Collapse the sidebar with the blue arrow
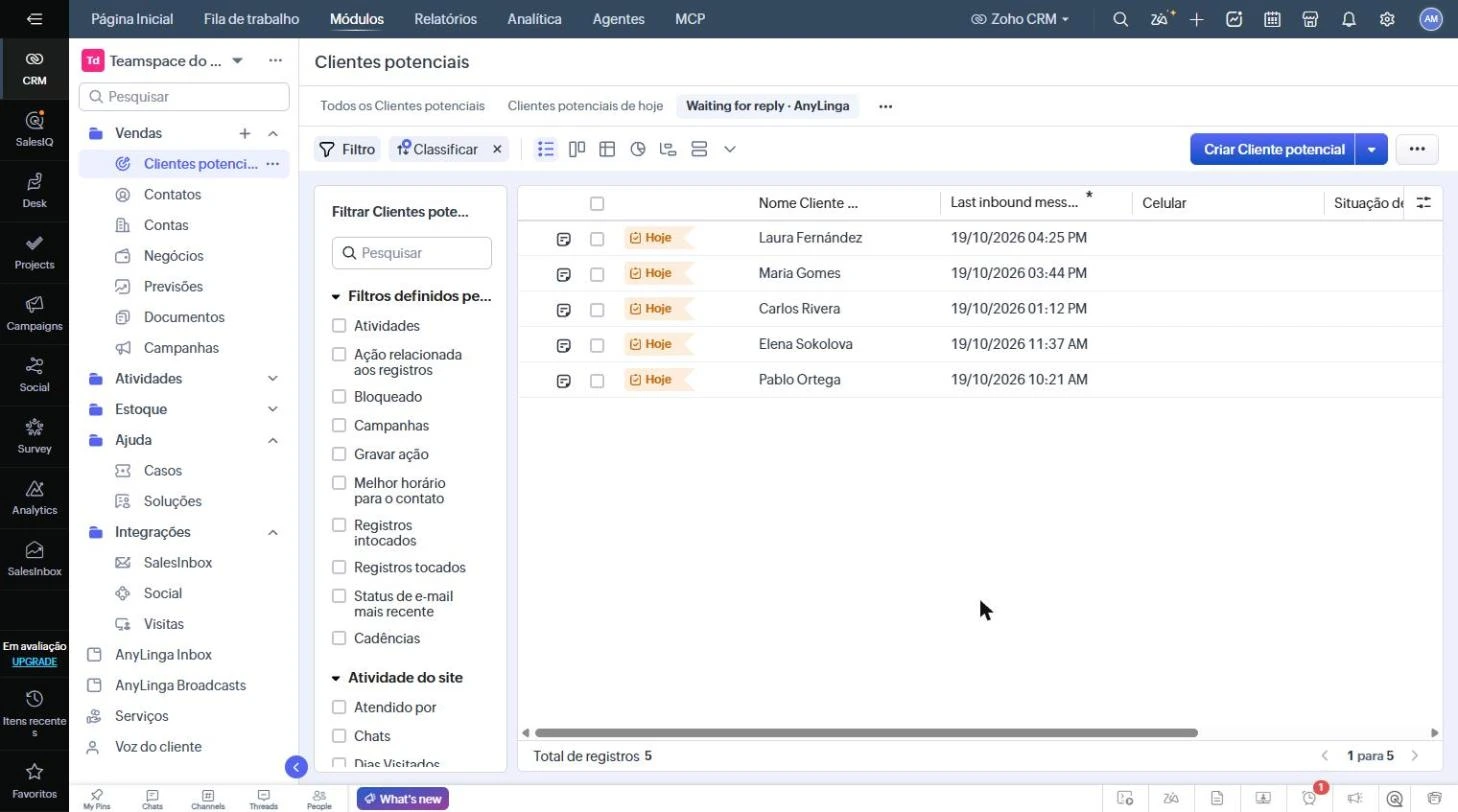1458x812 pixels. tap(295, 767)
